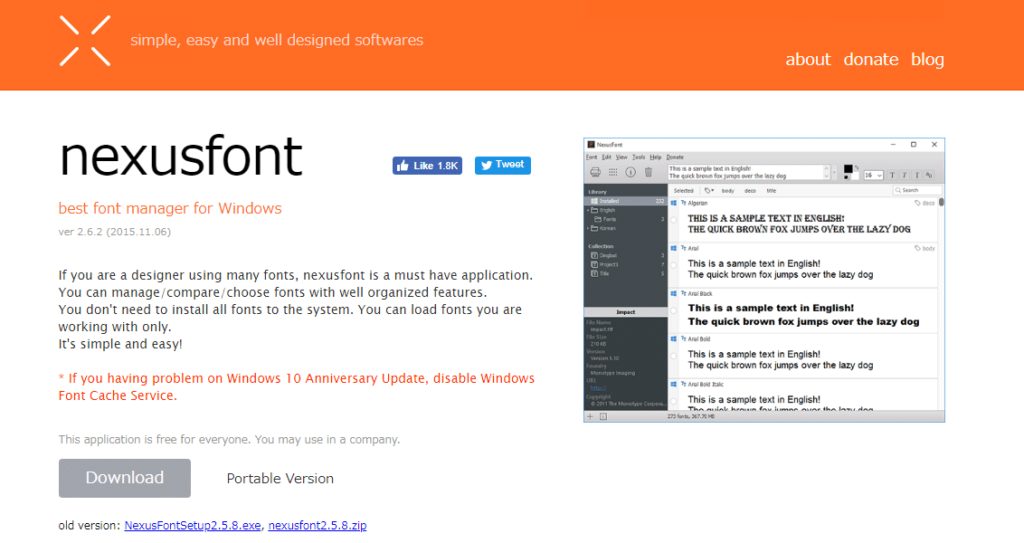Click the http:// URL link in font info

click(598, 387)
